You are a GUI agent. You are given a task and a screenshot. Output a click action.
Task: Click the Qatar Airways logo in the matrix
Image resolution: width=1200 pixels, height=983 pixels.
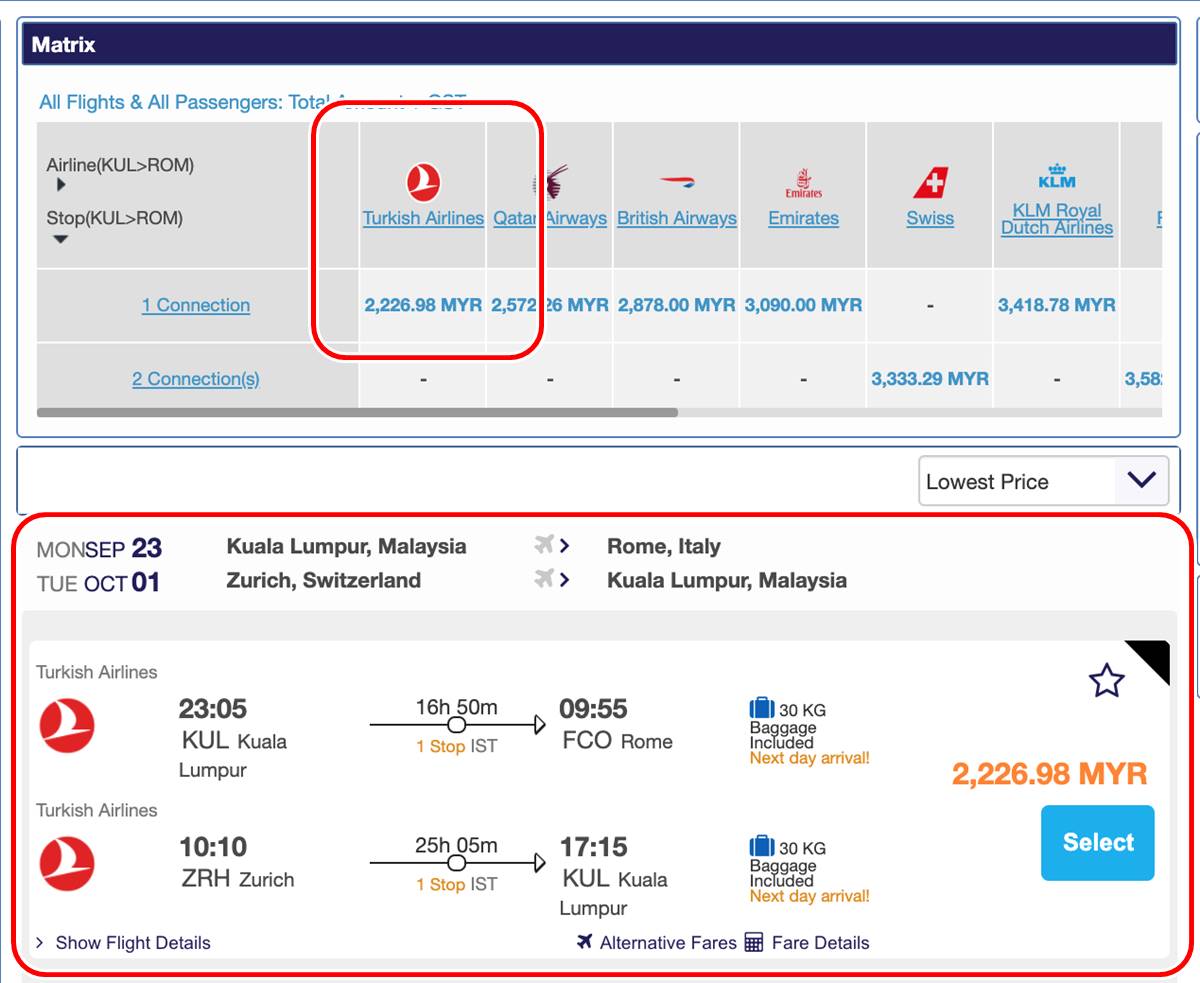pyautogui.click(x=551, y=183)
